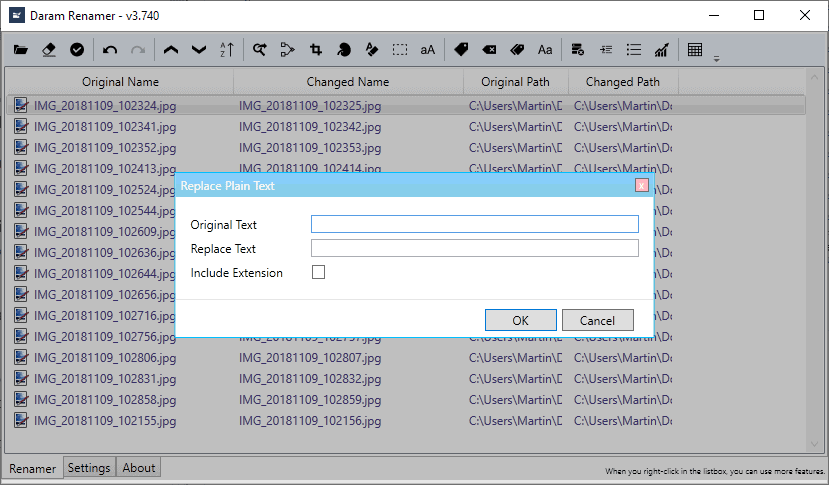Screen dimensions: 829x485
Task: Click the list scrollbar down arrow
Action: coord(814,444)
